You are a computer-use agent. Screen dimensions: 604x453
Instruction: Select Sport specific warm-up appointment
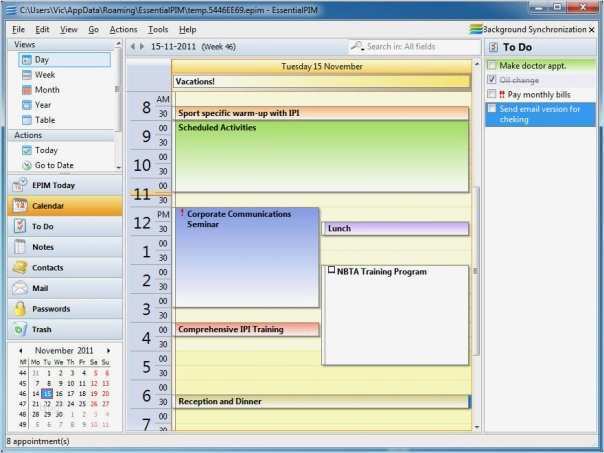(322, 113)
